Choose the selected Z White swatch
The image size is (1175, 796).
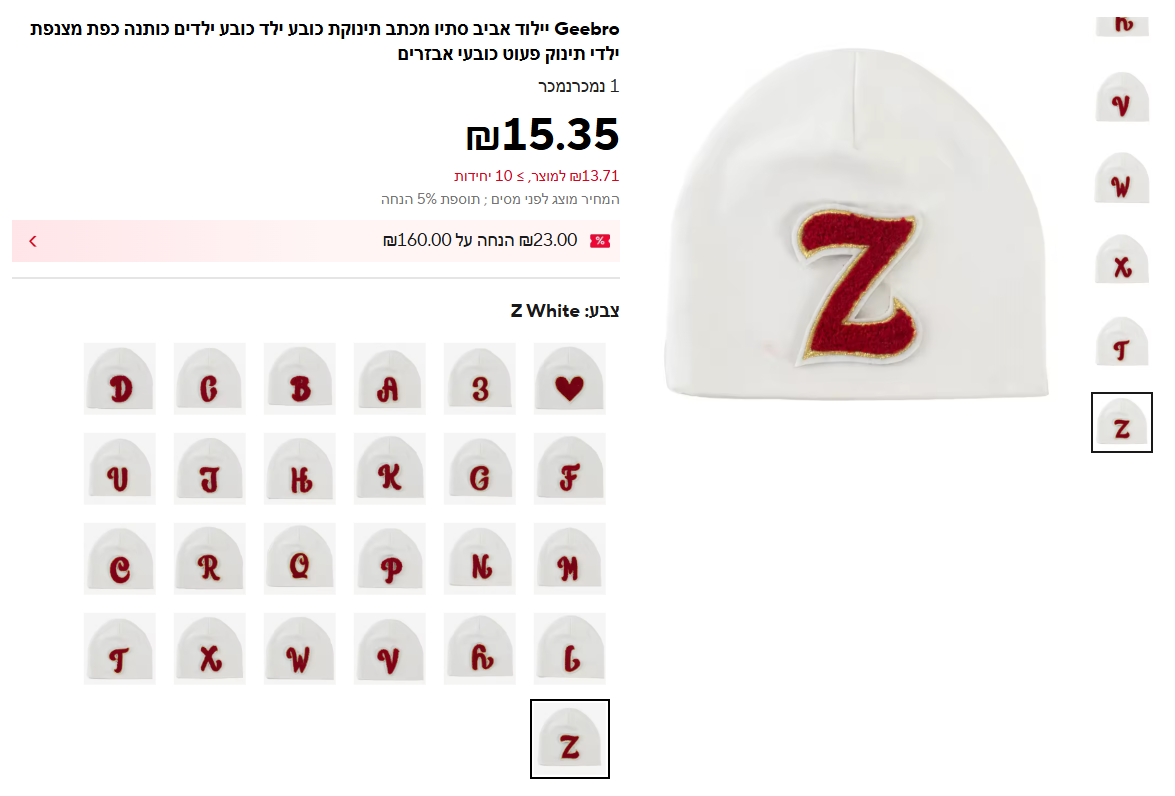570,739
